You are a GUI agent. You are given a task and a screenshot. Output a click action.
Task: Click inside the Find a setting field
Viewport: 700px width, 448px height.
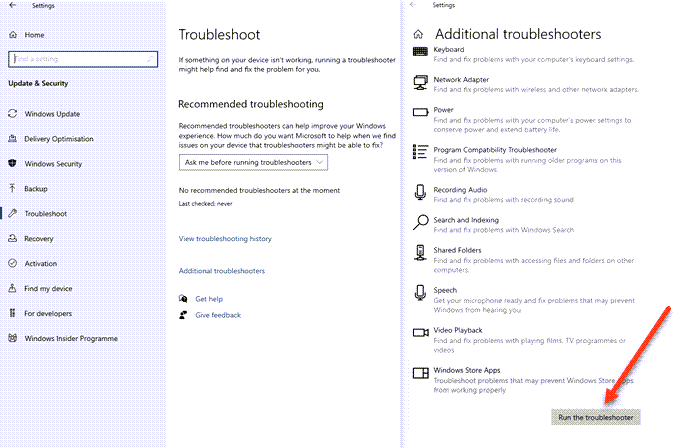[x=83, y=59]
